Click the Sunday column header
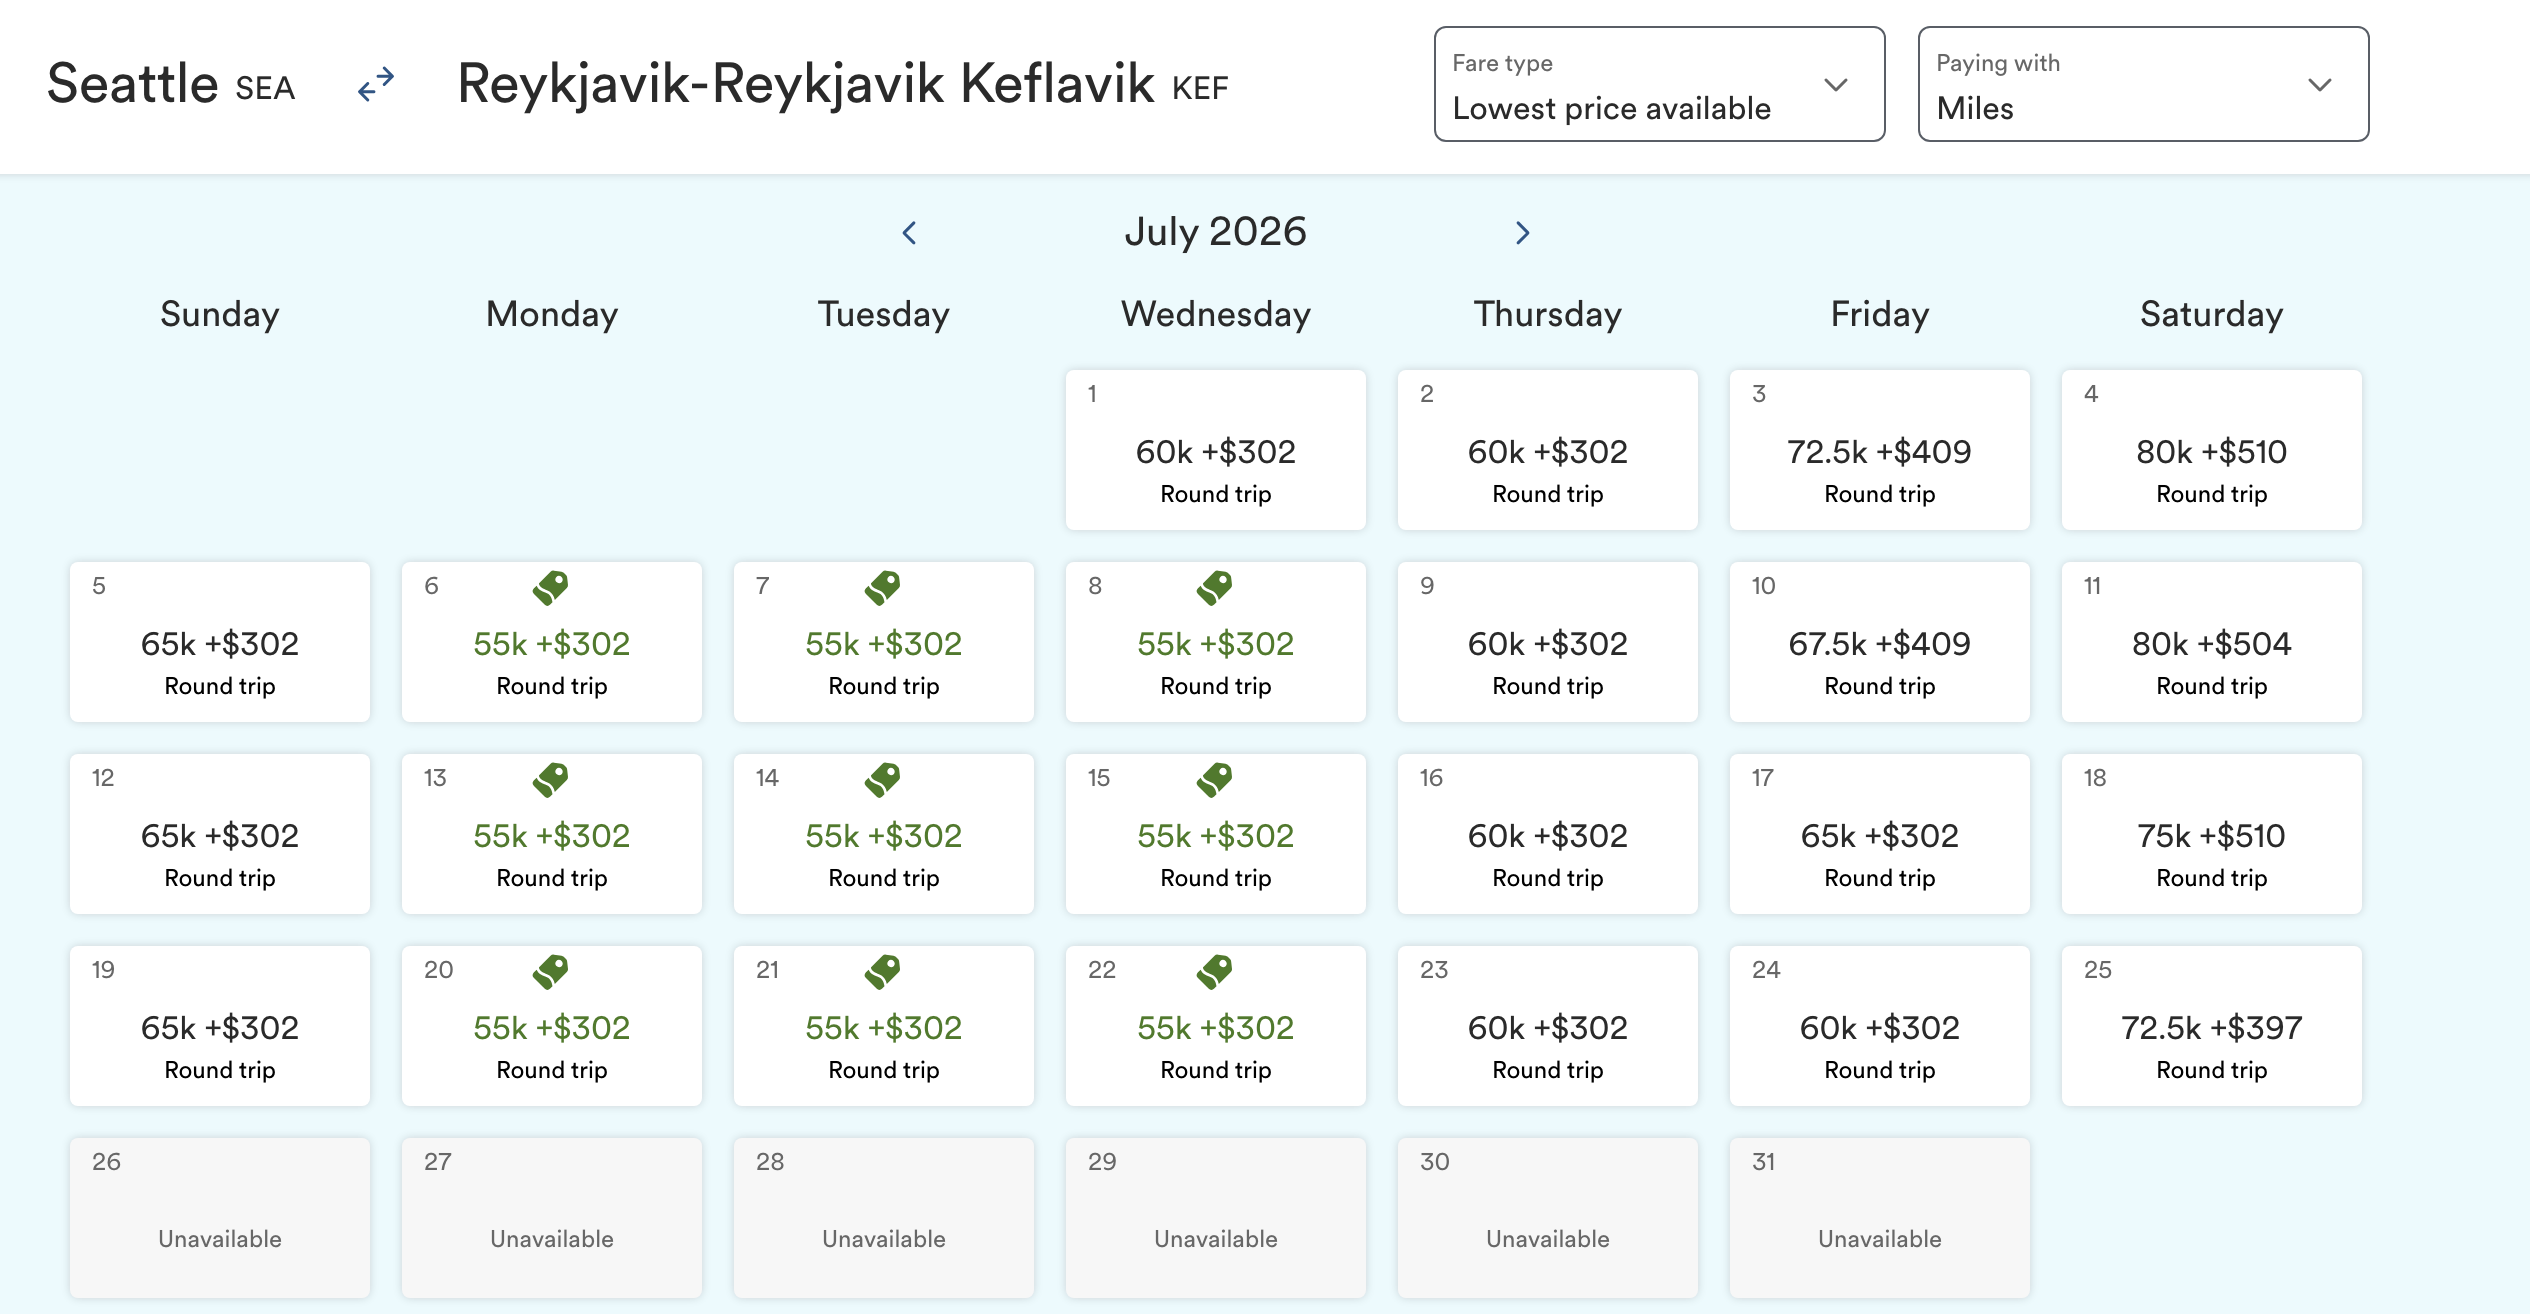 point(220,314)
